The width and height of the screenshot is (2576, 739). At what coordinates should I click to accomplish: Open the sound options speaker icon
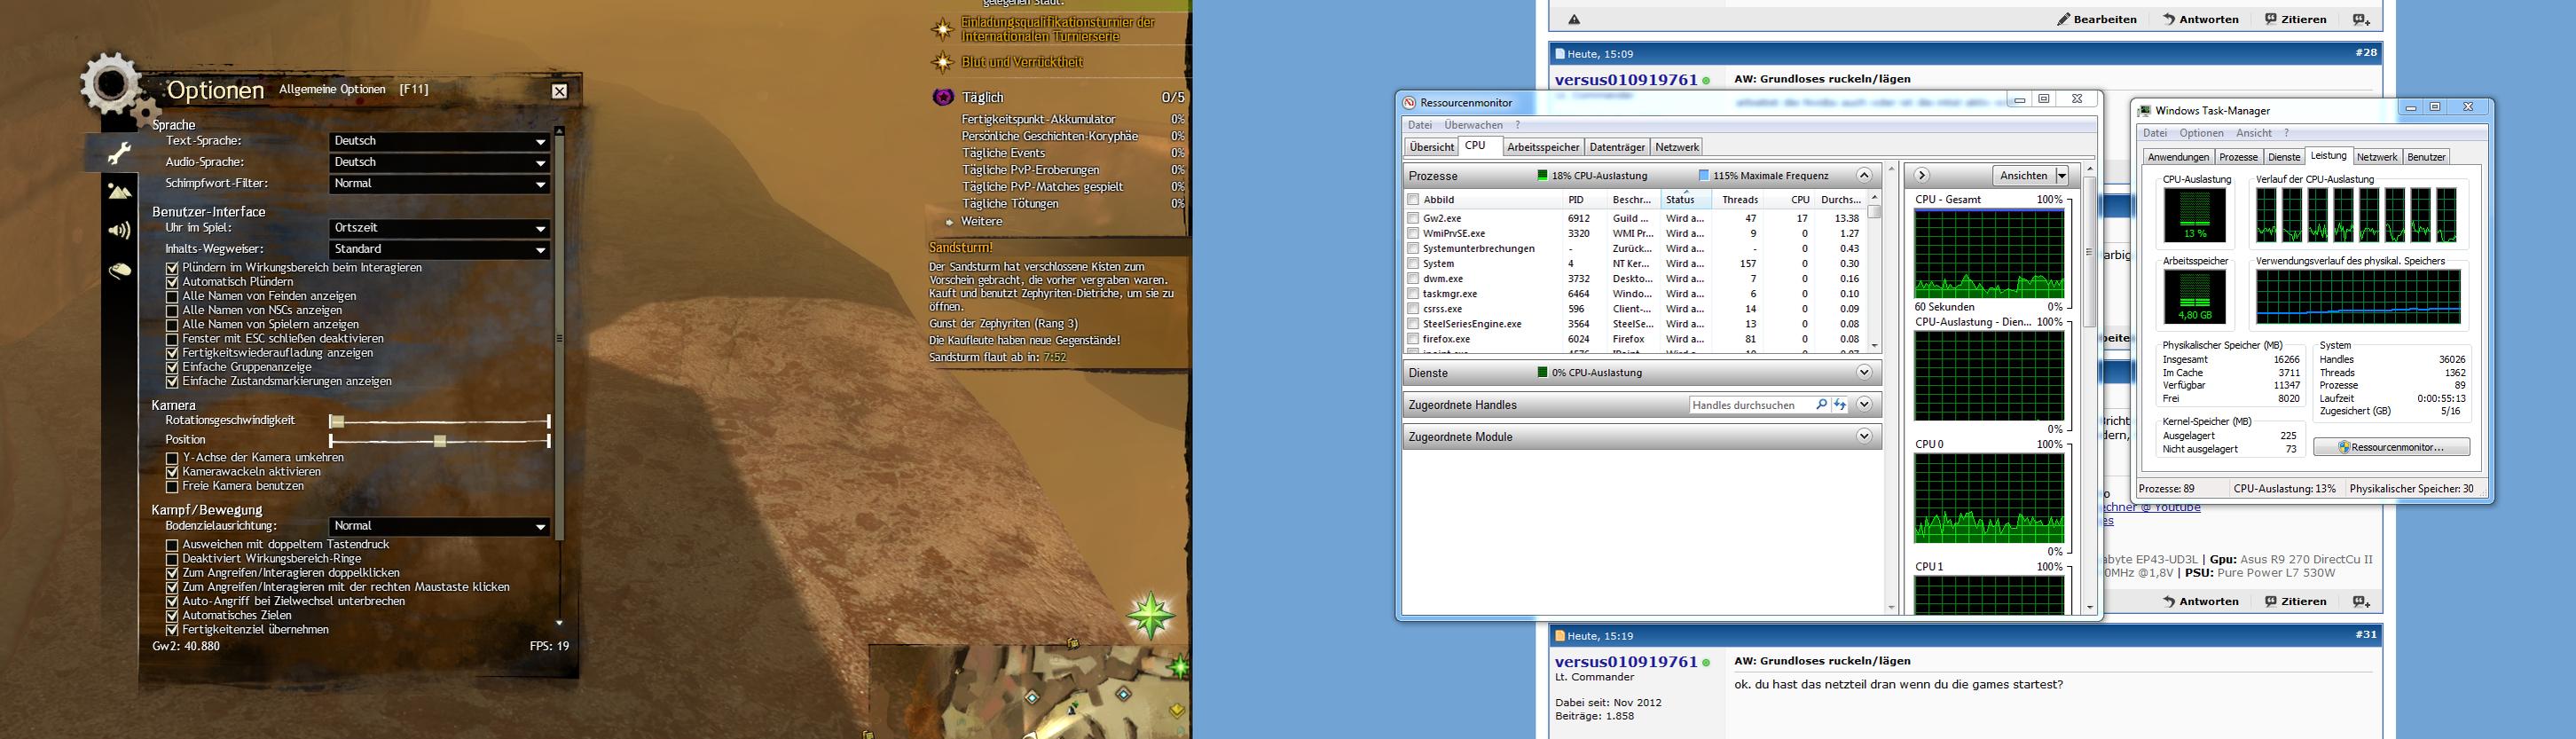point(119,231)
